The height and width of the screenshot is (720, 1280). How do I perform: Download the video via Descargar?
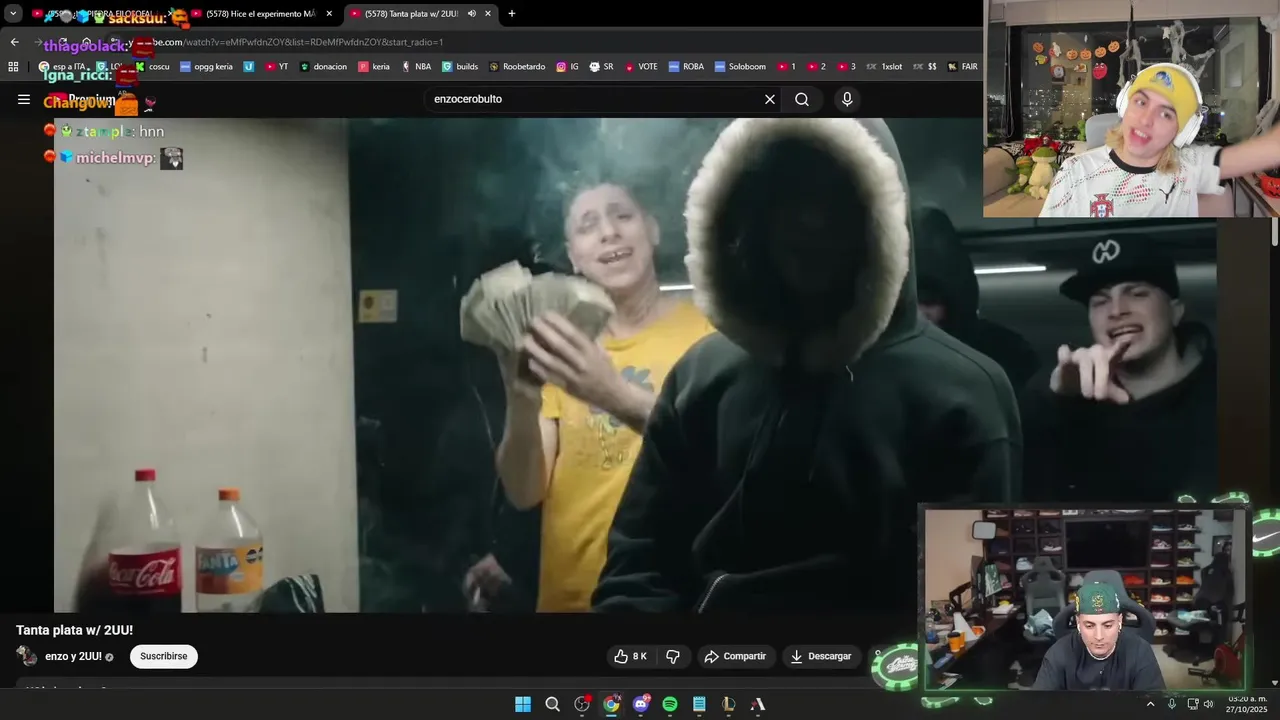click(x=820, y=656)
